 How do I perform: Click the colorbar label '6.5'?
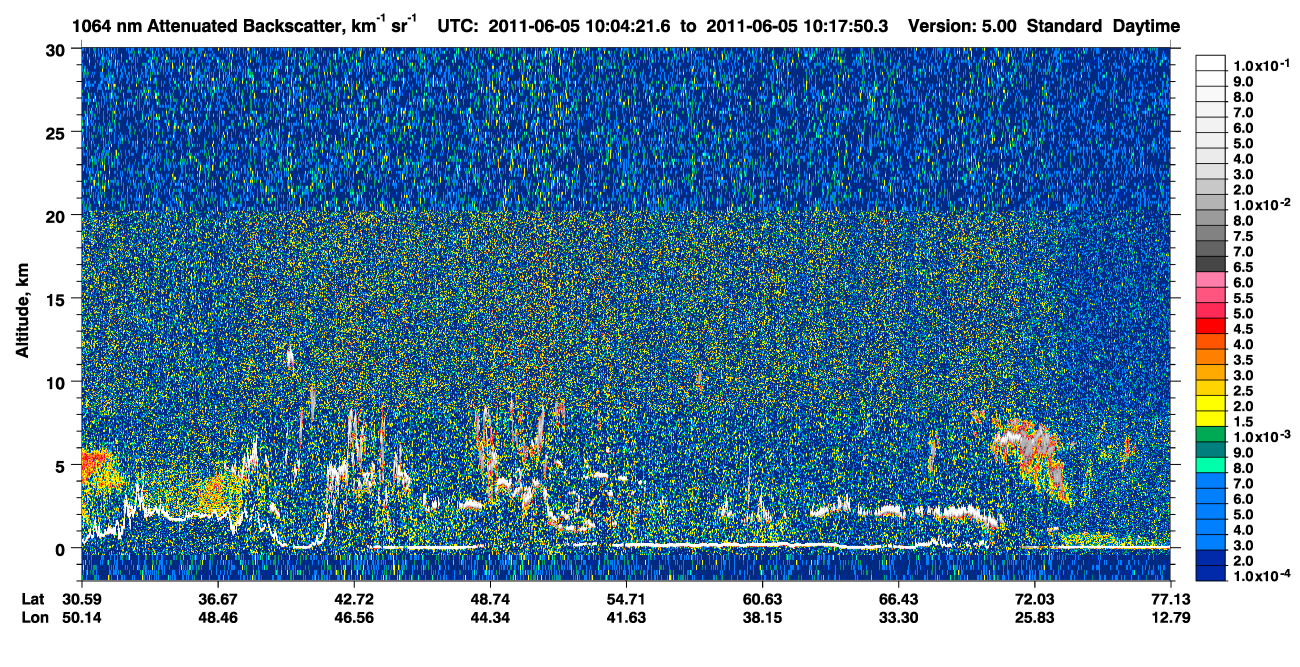(1244, 268)
